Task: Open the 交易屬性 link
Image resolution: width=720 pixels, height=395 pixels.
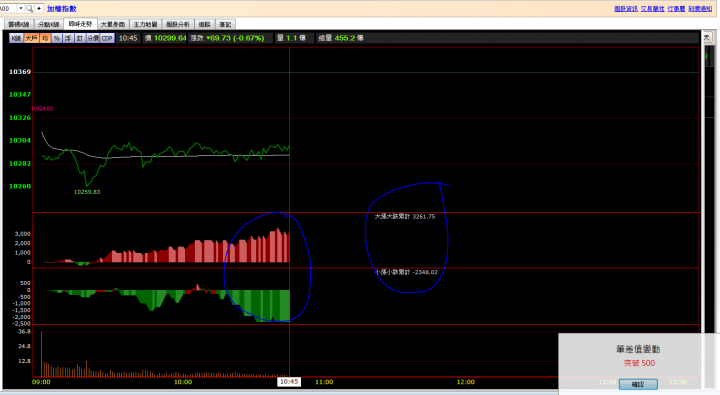Action: pyautogui.click(x=652, y=9)
